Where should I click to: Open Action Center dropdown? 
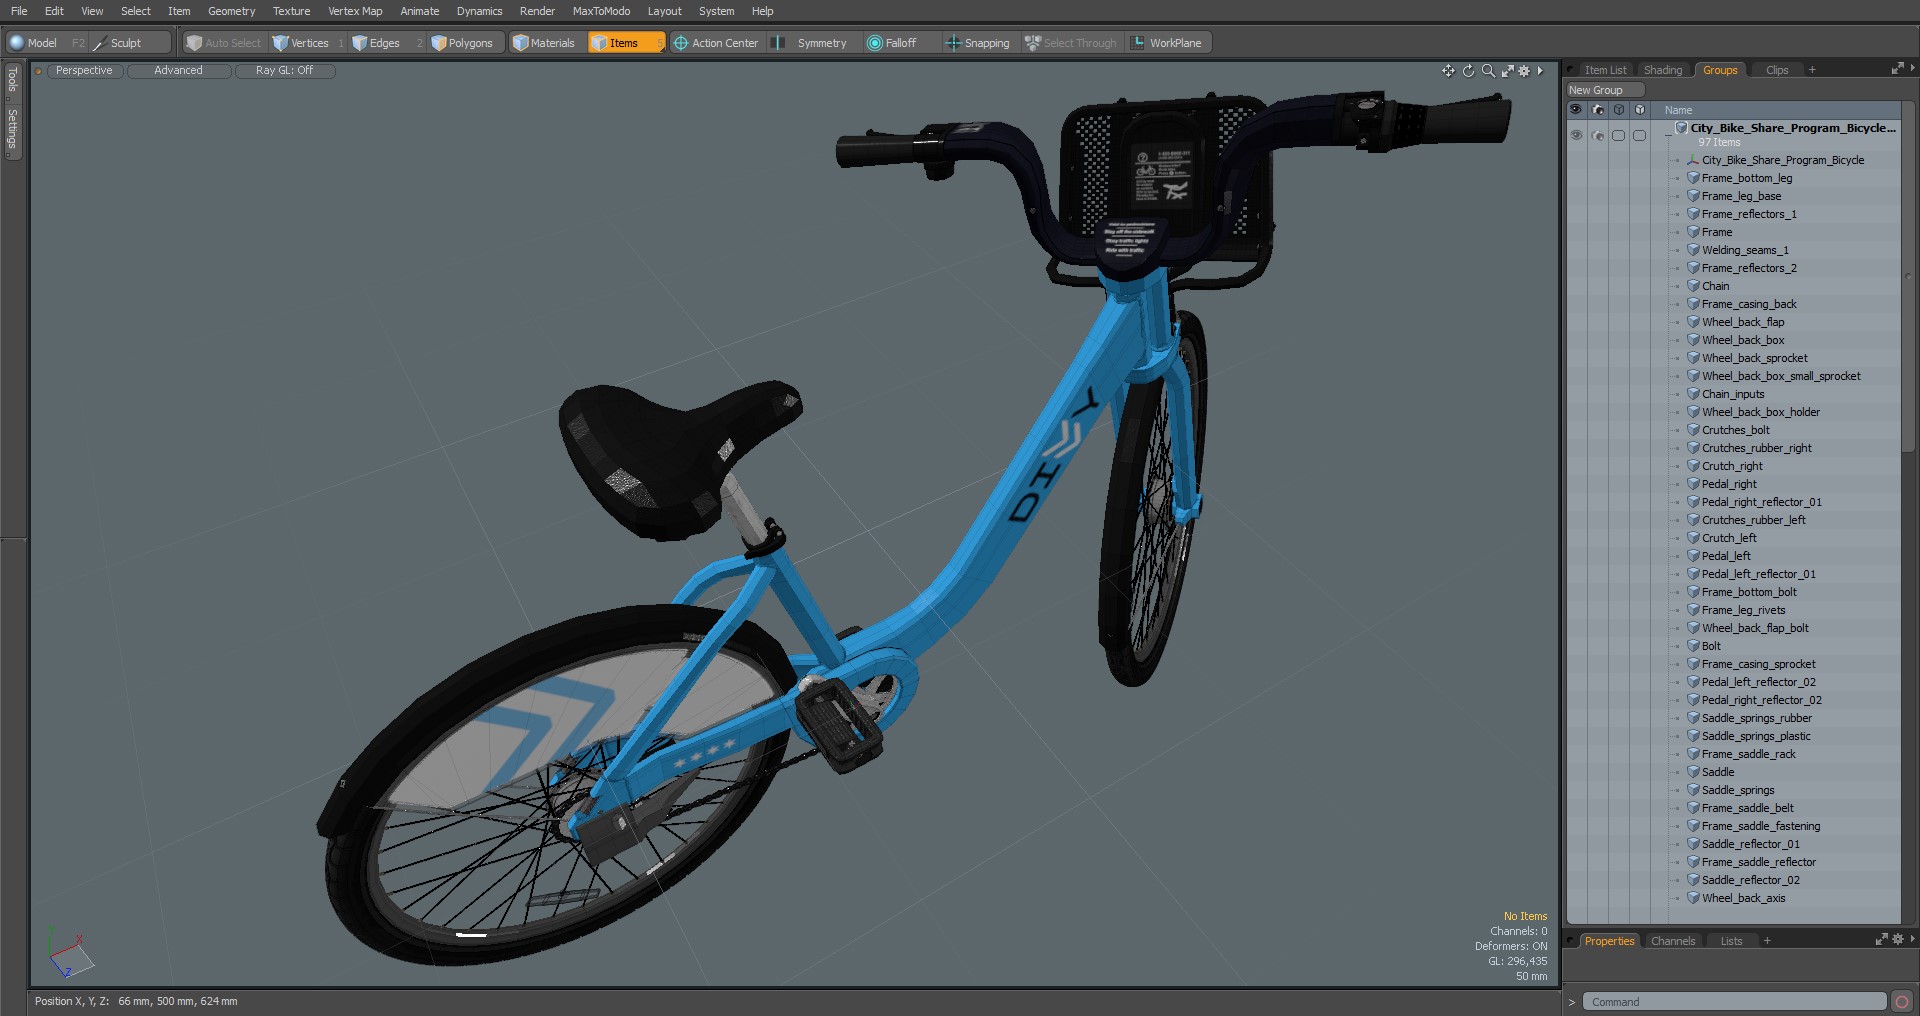(716, 43)
